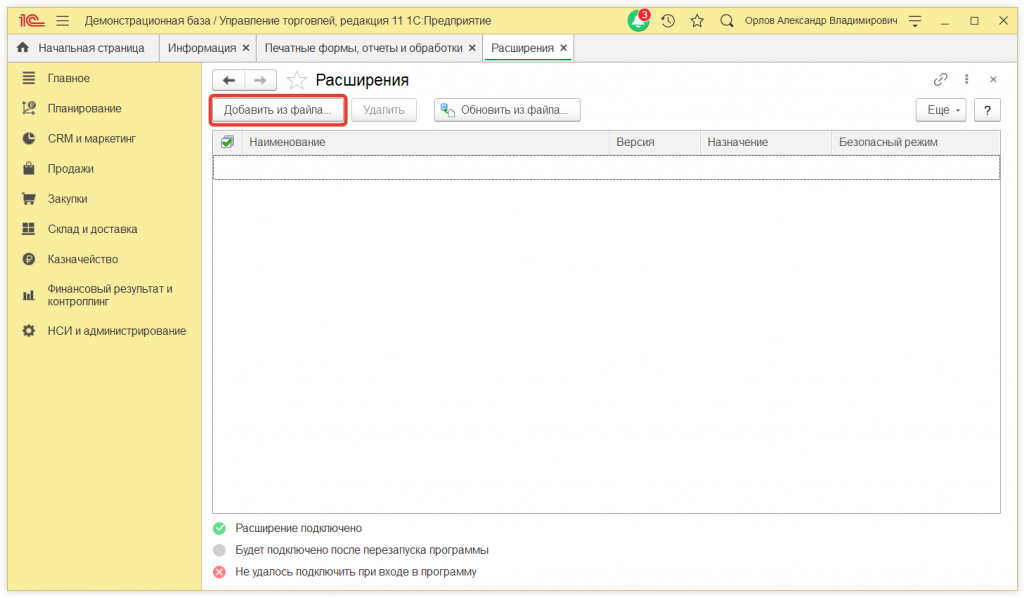The image size is (1024, 598).
Task: Click the Добавить из файла button
Action: (277, 110)
